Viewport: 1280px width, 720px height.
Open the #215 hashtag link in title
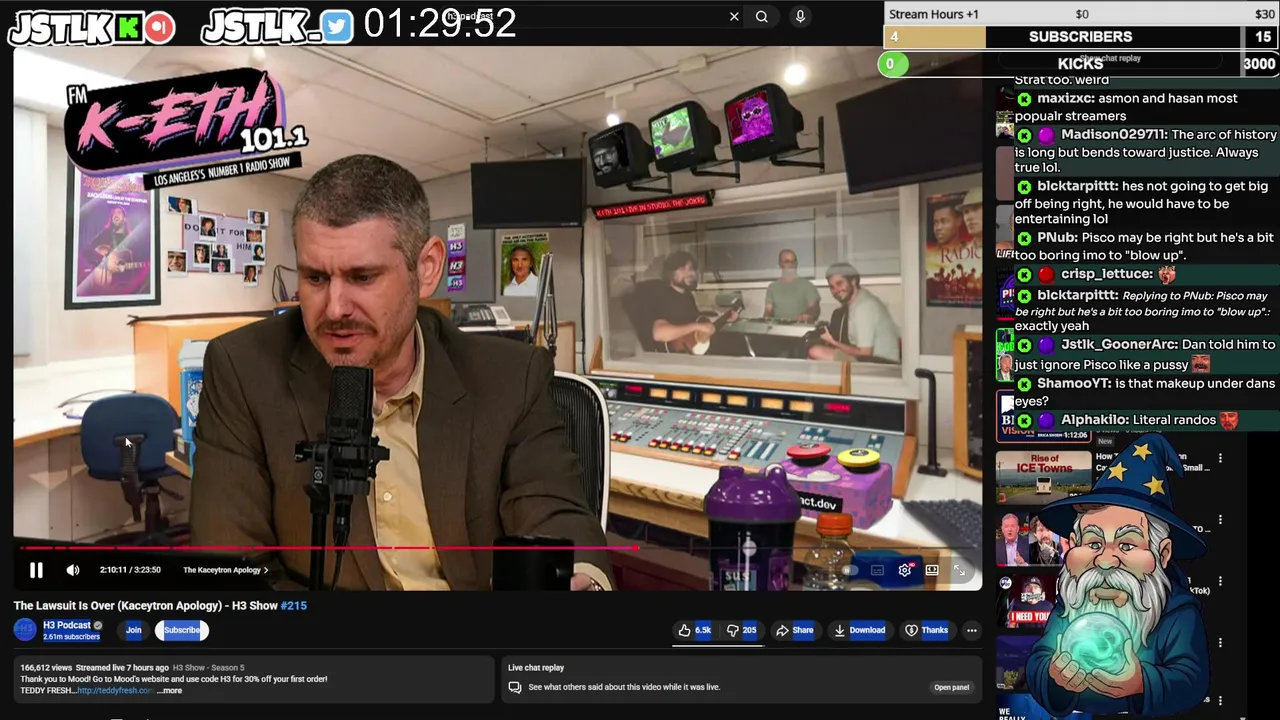(x=294, y=606)
